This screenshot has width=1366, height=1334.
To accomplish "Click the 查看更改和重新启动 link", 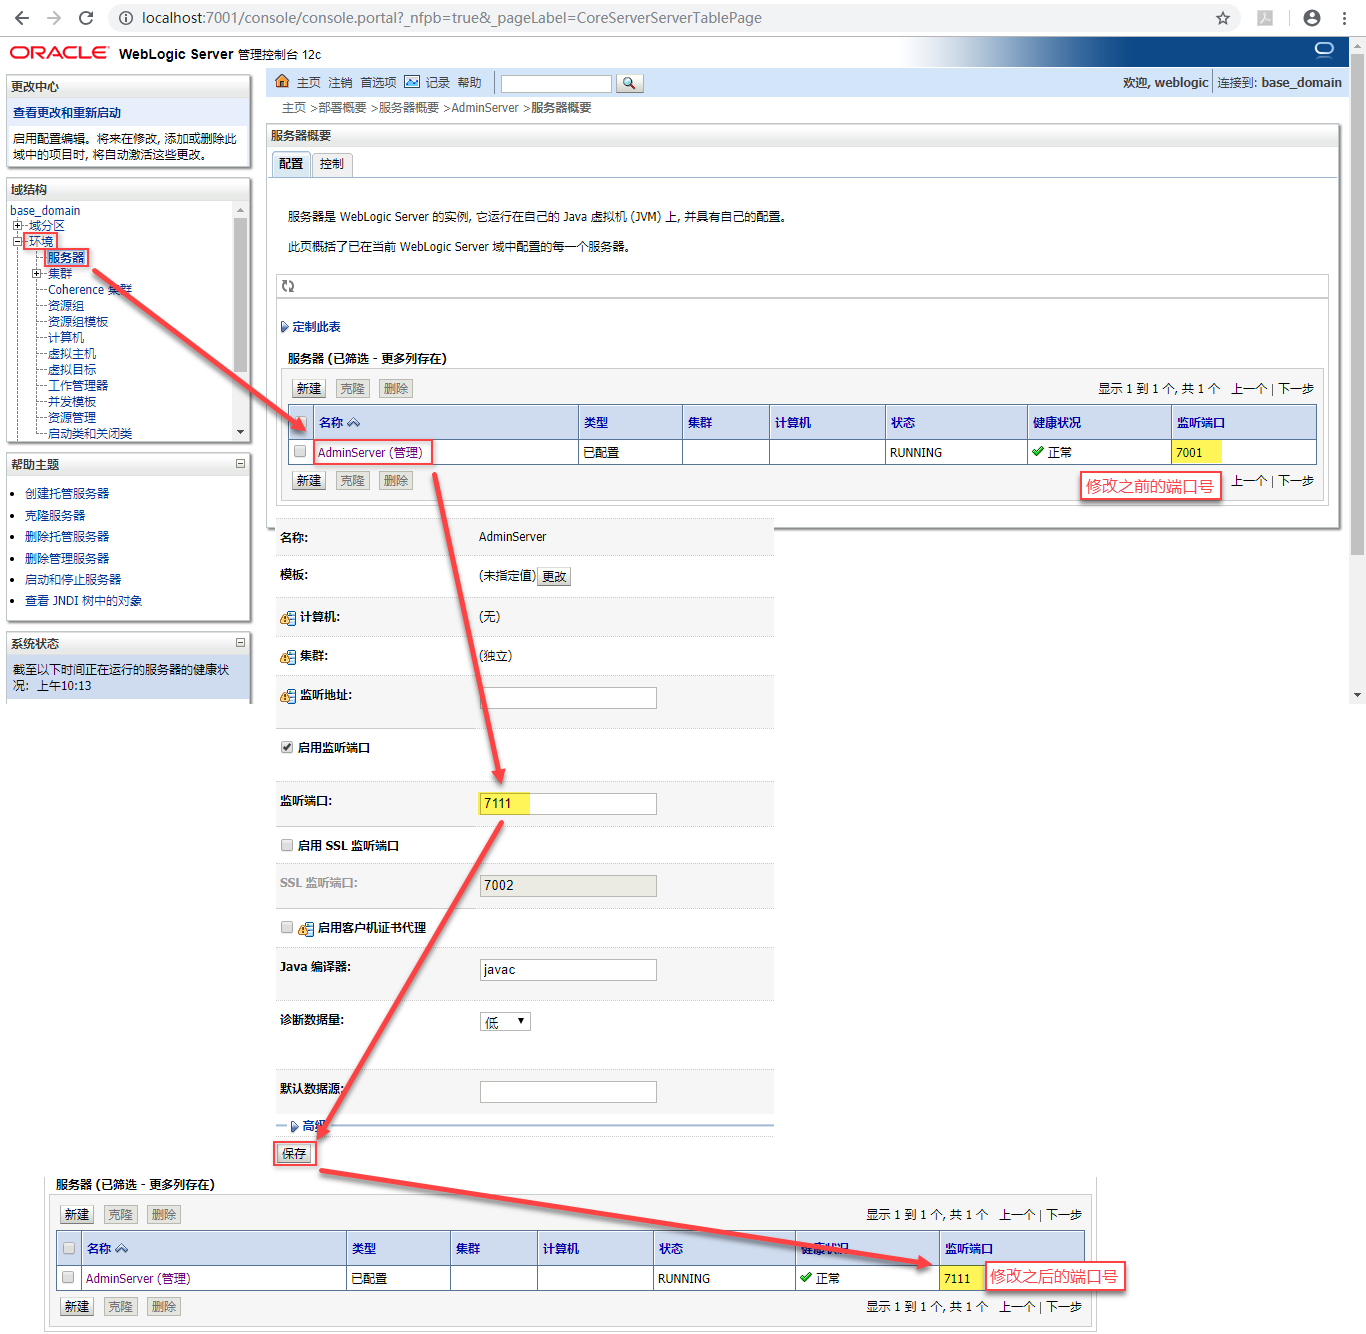I will tap(67, 113).
